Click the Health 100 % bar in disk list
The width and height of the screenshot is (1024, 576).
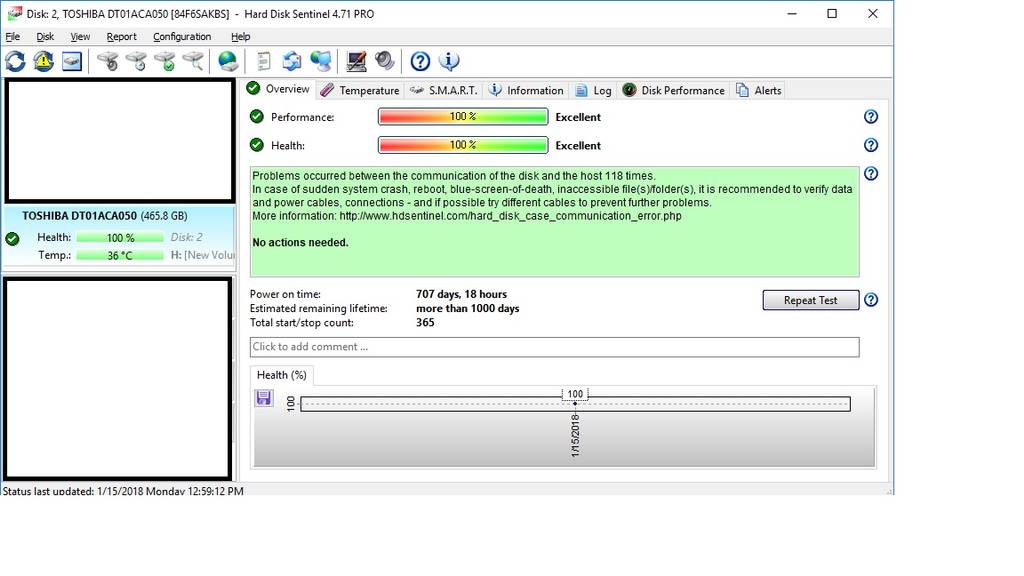(120, 238)
